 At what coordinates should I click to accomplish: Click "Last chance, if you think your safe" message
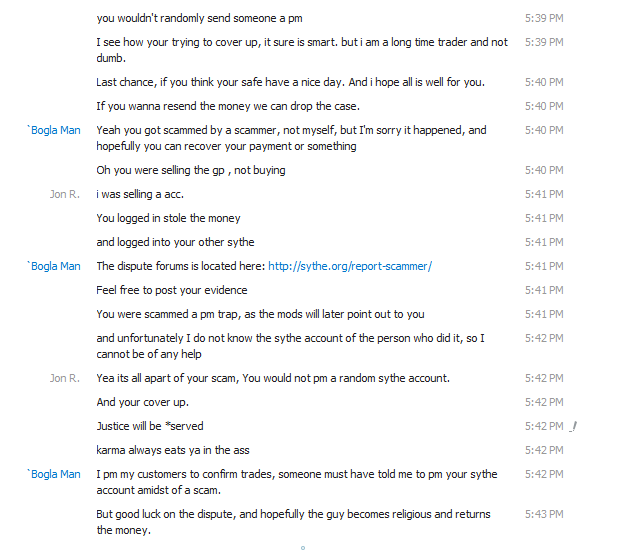(x=290, y=82)
